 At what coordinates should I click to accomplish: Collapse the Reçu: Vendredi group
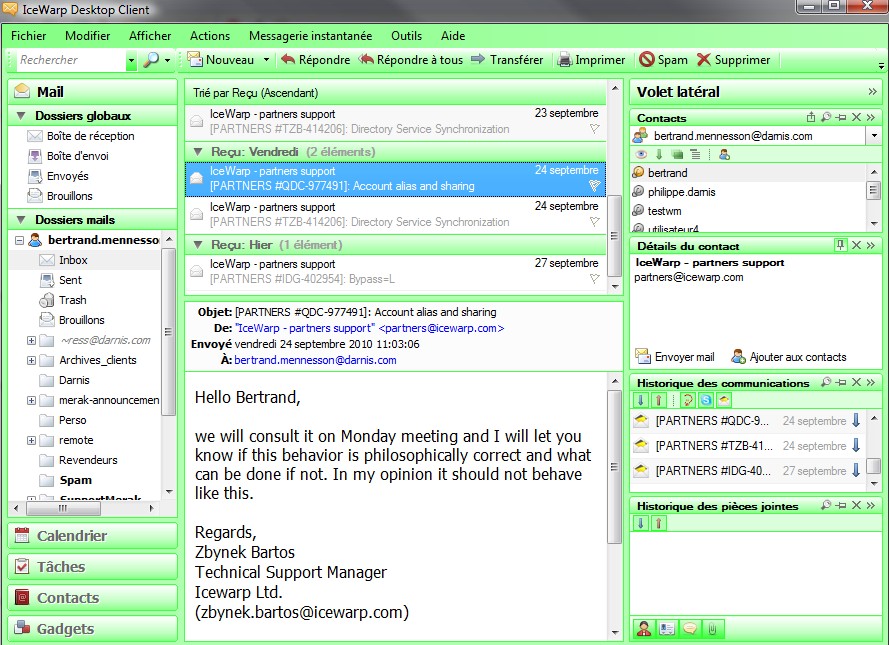pyautogui.click(x=198, y=152)
